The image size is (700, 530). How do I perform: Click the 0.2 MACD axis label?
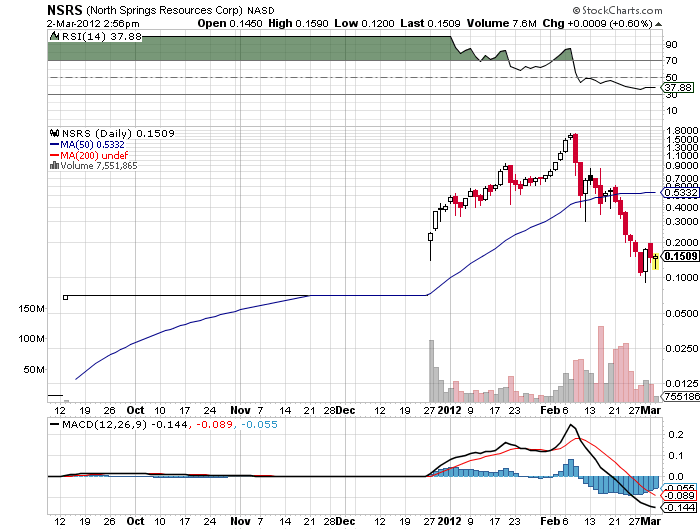coord(676,434)
